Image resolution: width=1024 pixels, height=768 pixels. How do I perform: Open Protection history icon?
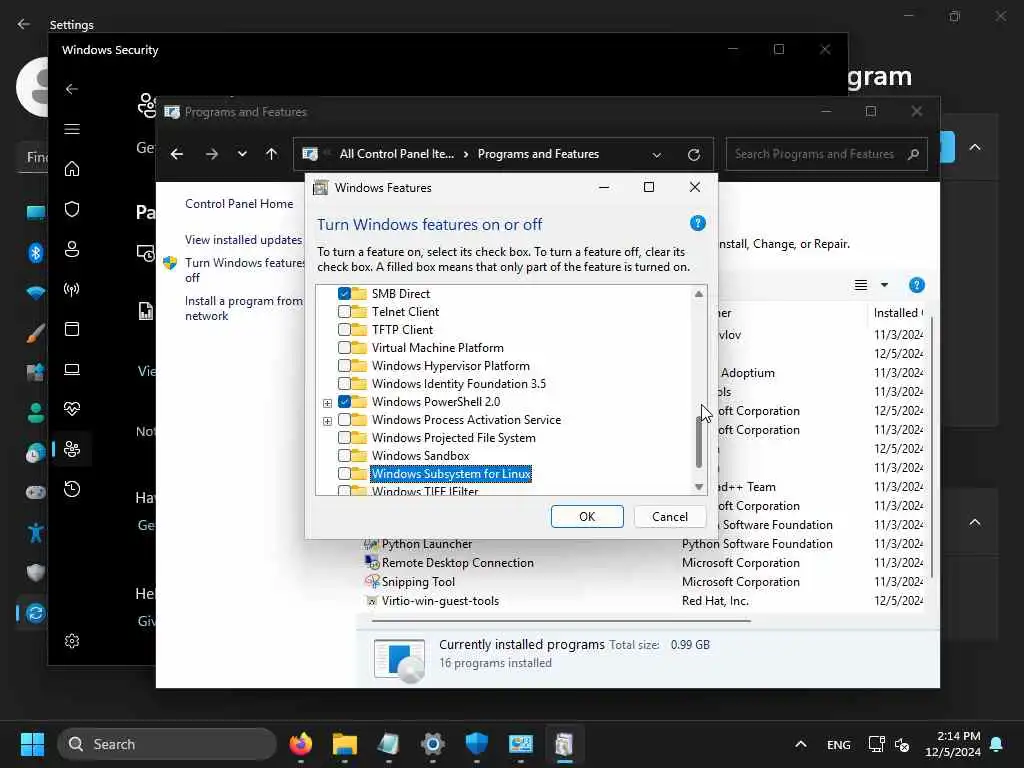72,489
